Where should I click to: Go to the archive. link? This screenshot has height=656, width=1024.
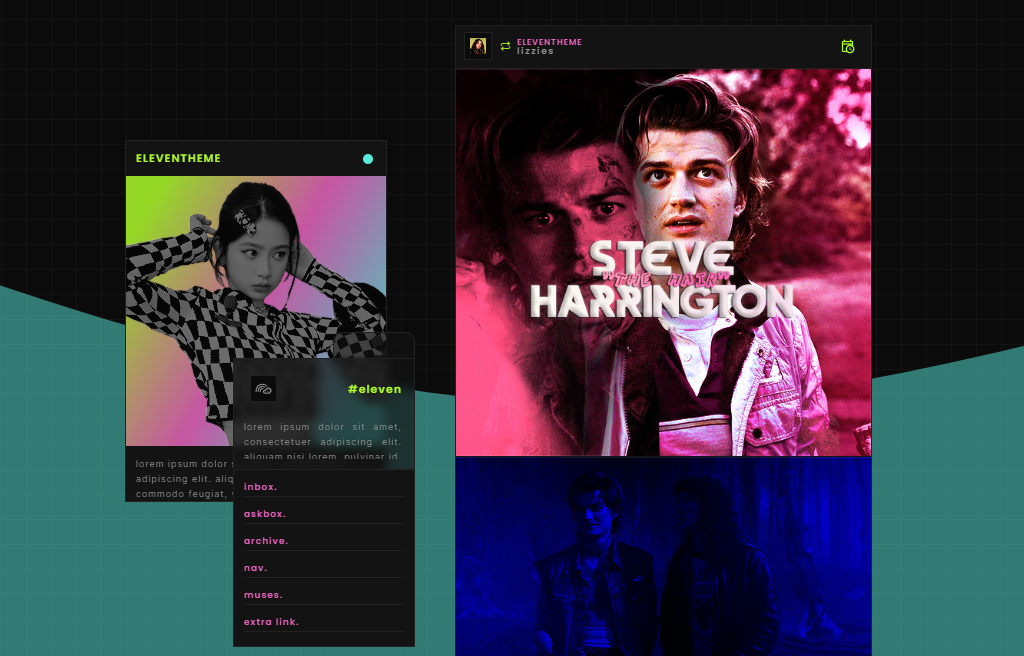coord(265,541)
